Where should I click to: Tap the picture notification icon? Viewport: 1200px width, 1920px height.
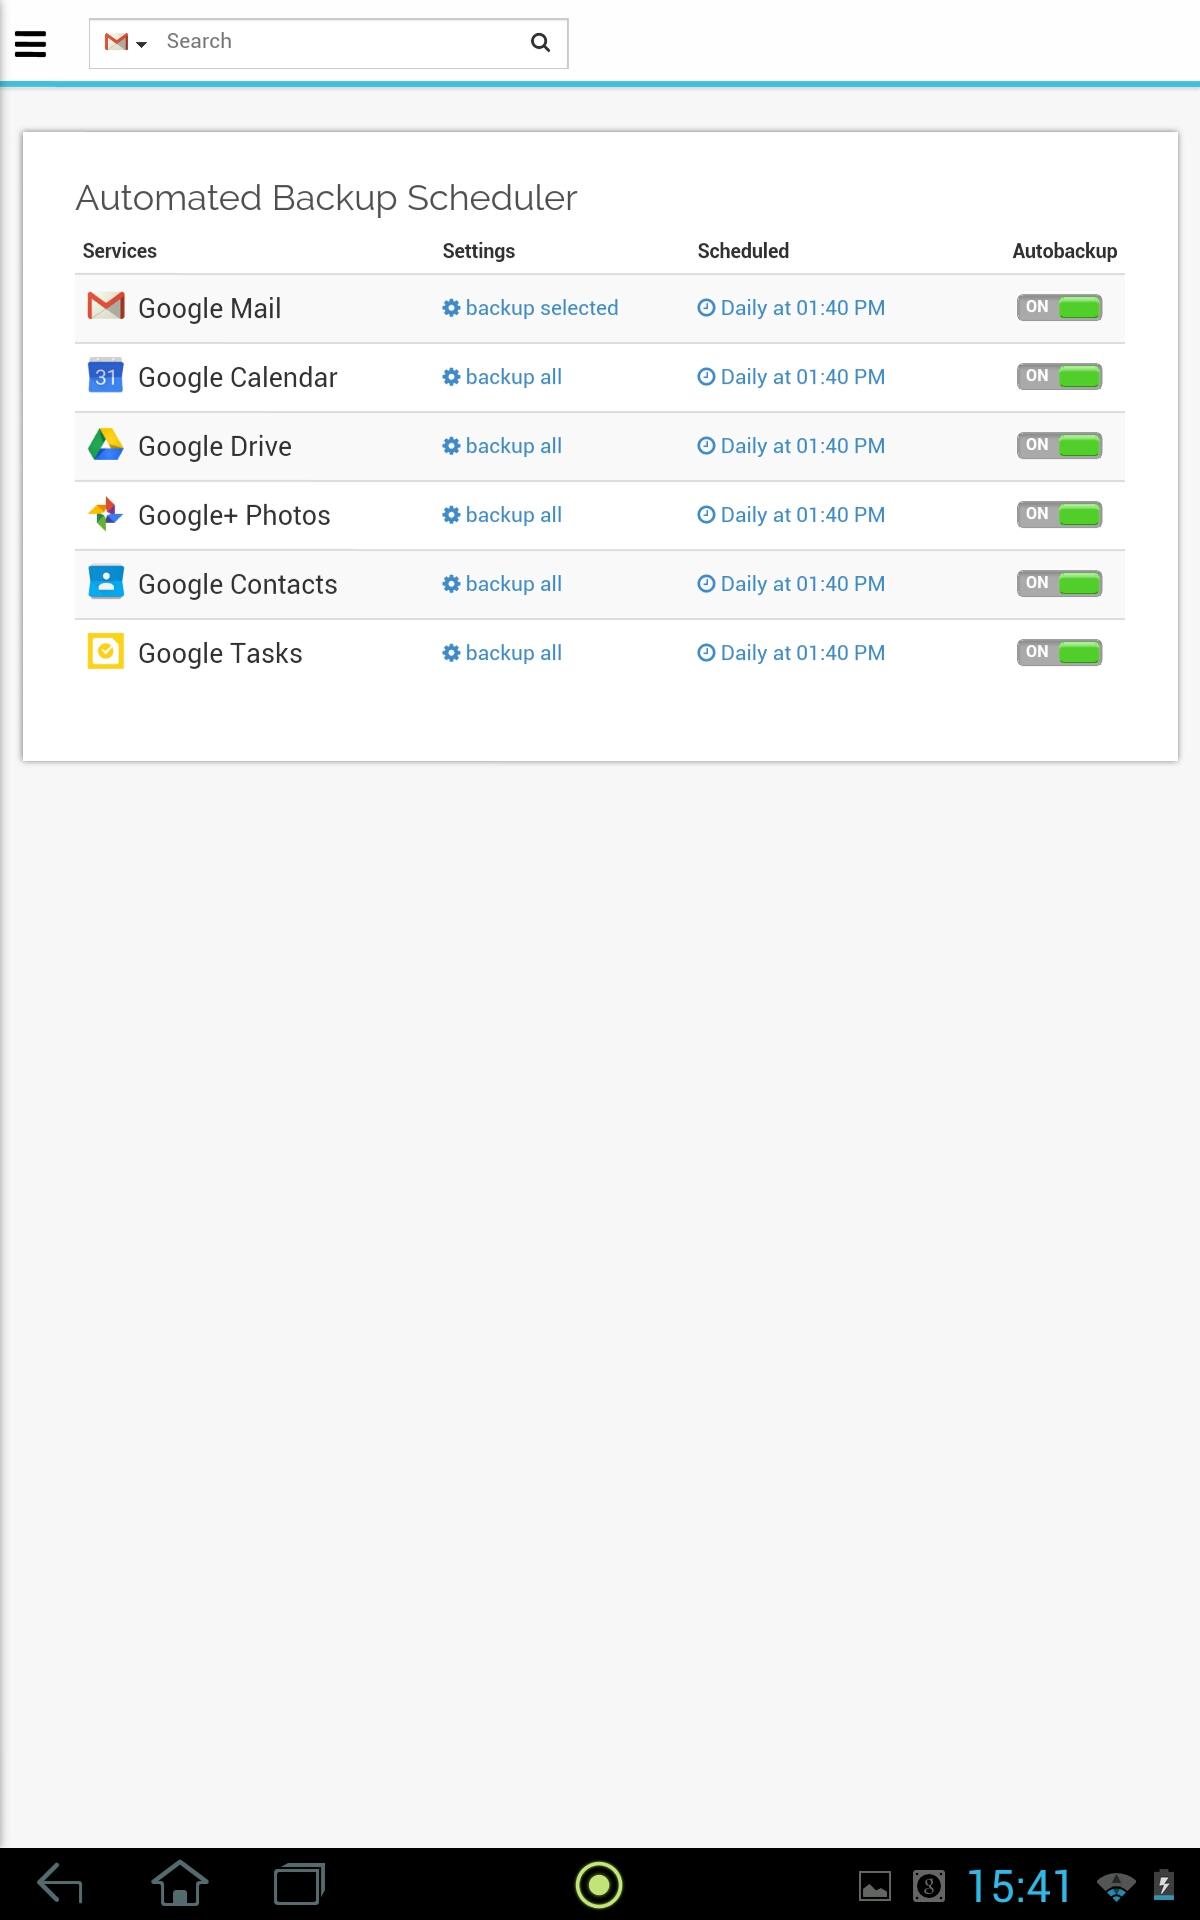tap(875, 1886)
